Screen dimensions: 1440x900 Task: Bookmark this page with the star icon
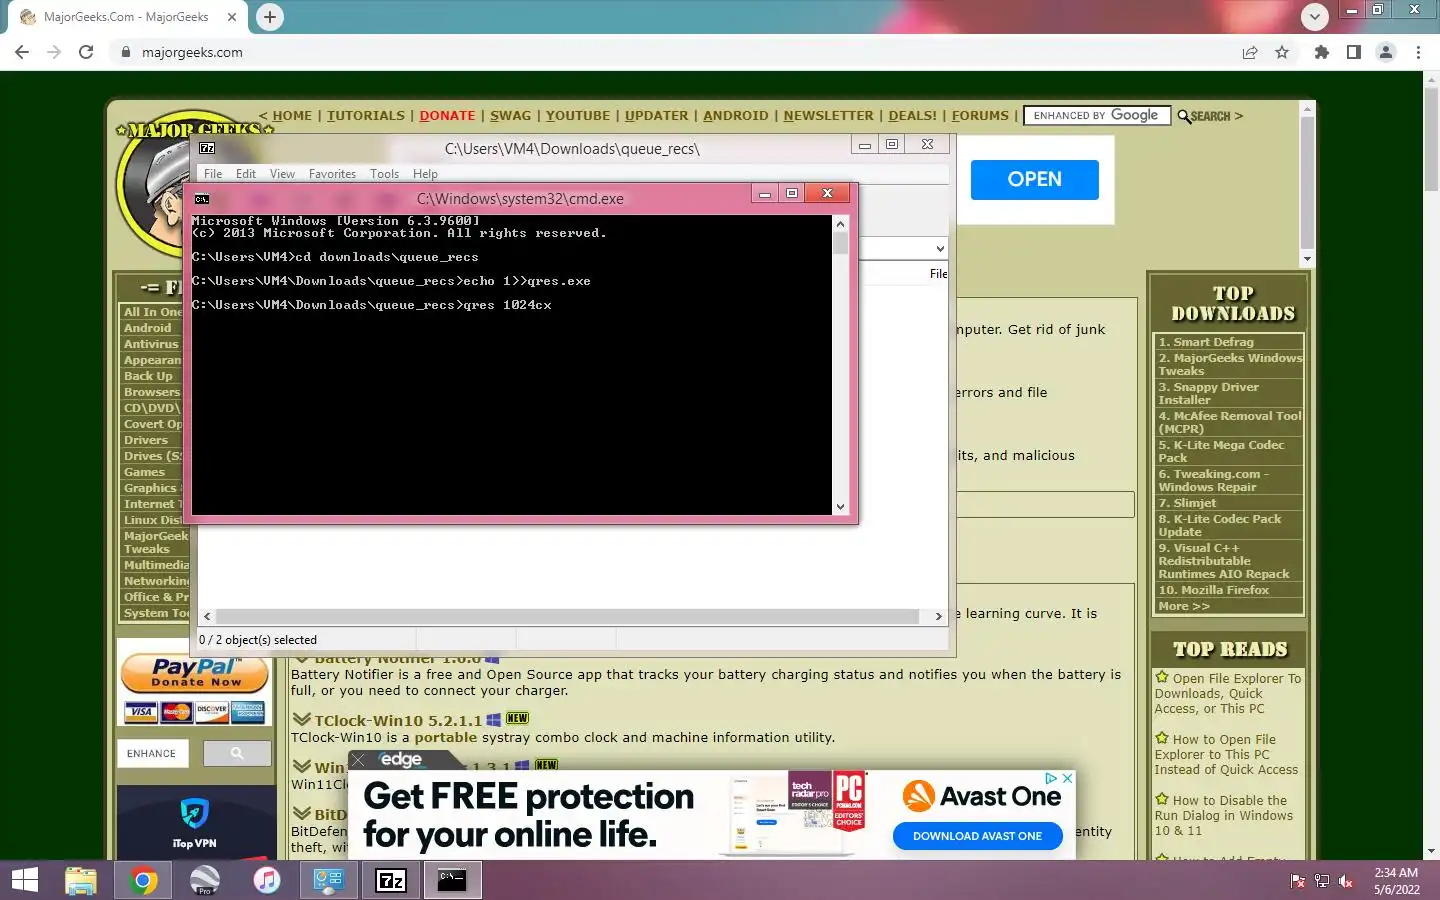click(1282, 52)
